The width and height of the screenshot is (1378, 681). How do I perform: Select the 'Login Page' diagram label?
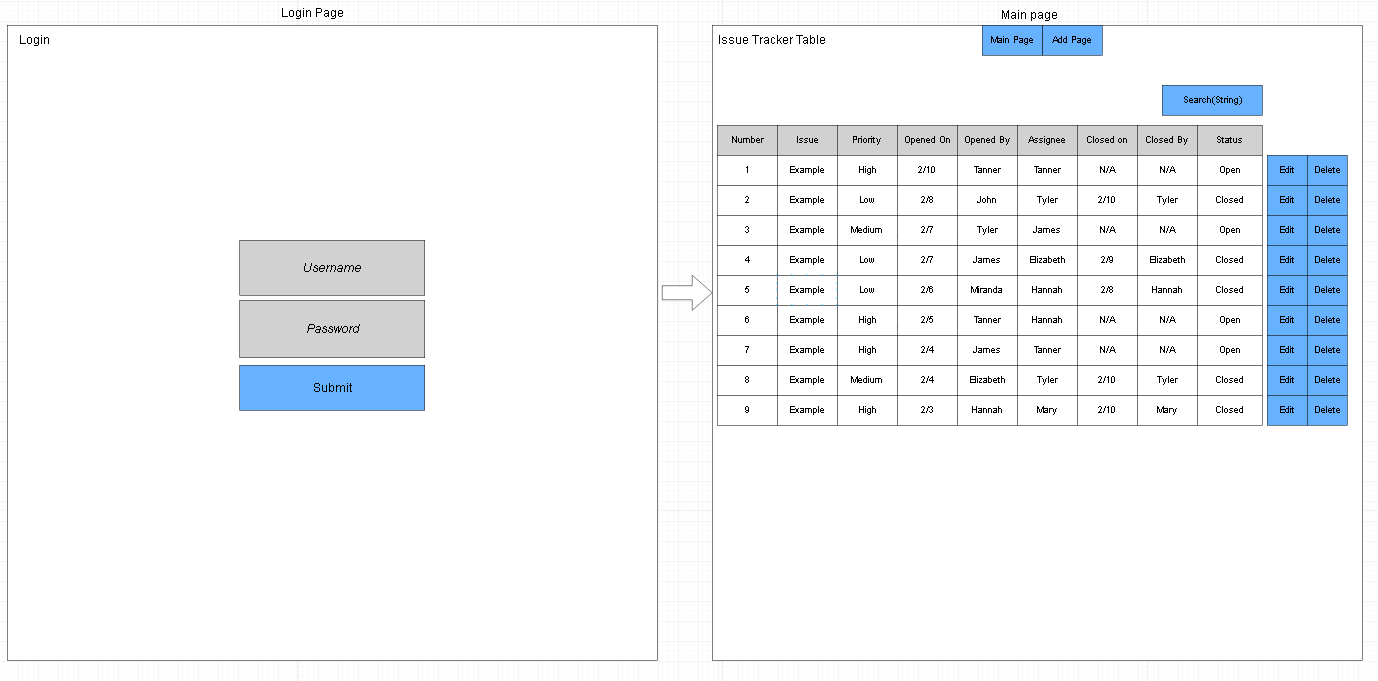[x=312, y=13]
